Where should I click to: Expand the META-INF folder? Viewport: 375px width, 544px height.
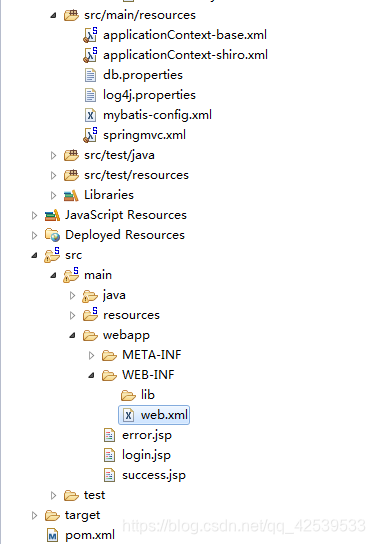(91, 355)
